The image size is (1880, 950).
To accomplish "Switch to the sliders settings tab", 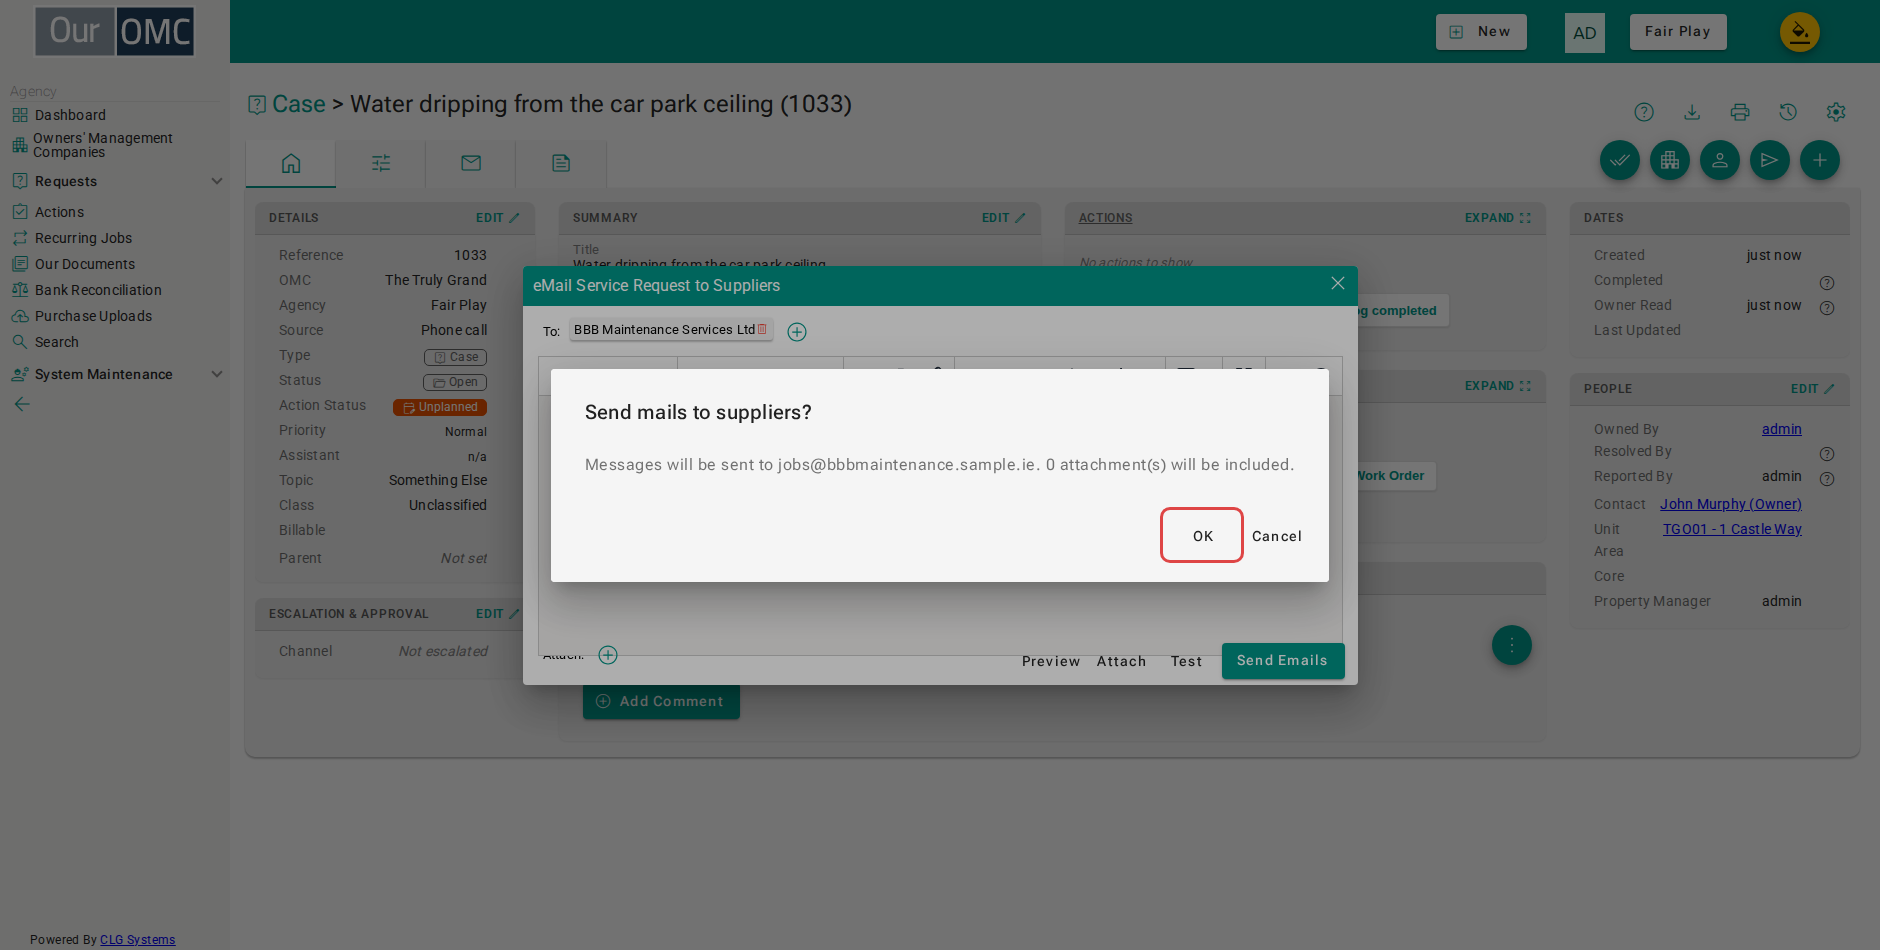I will pos(381,163).
